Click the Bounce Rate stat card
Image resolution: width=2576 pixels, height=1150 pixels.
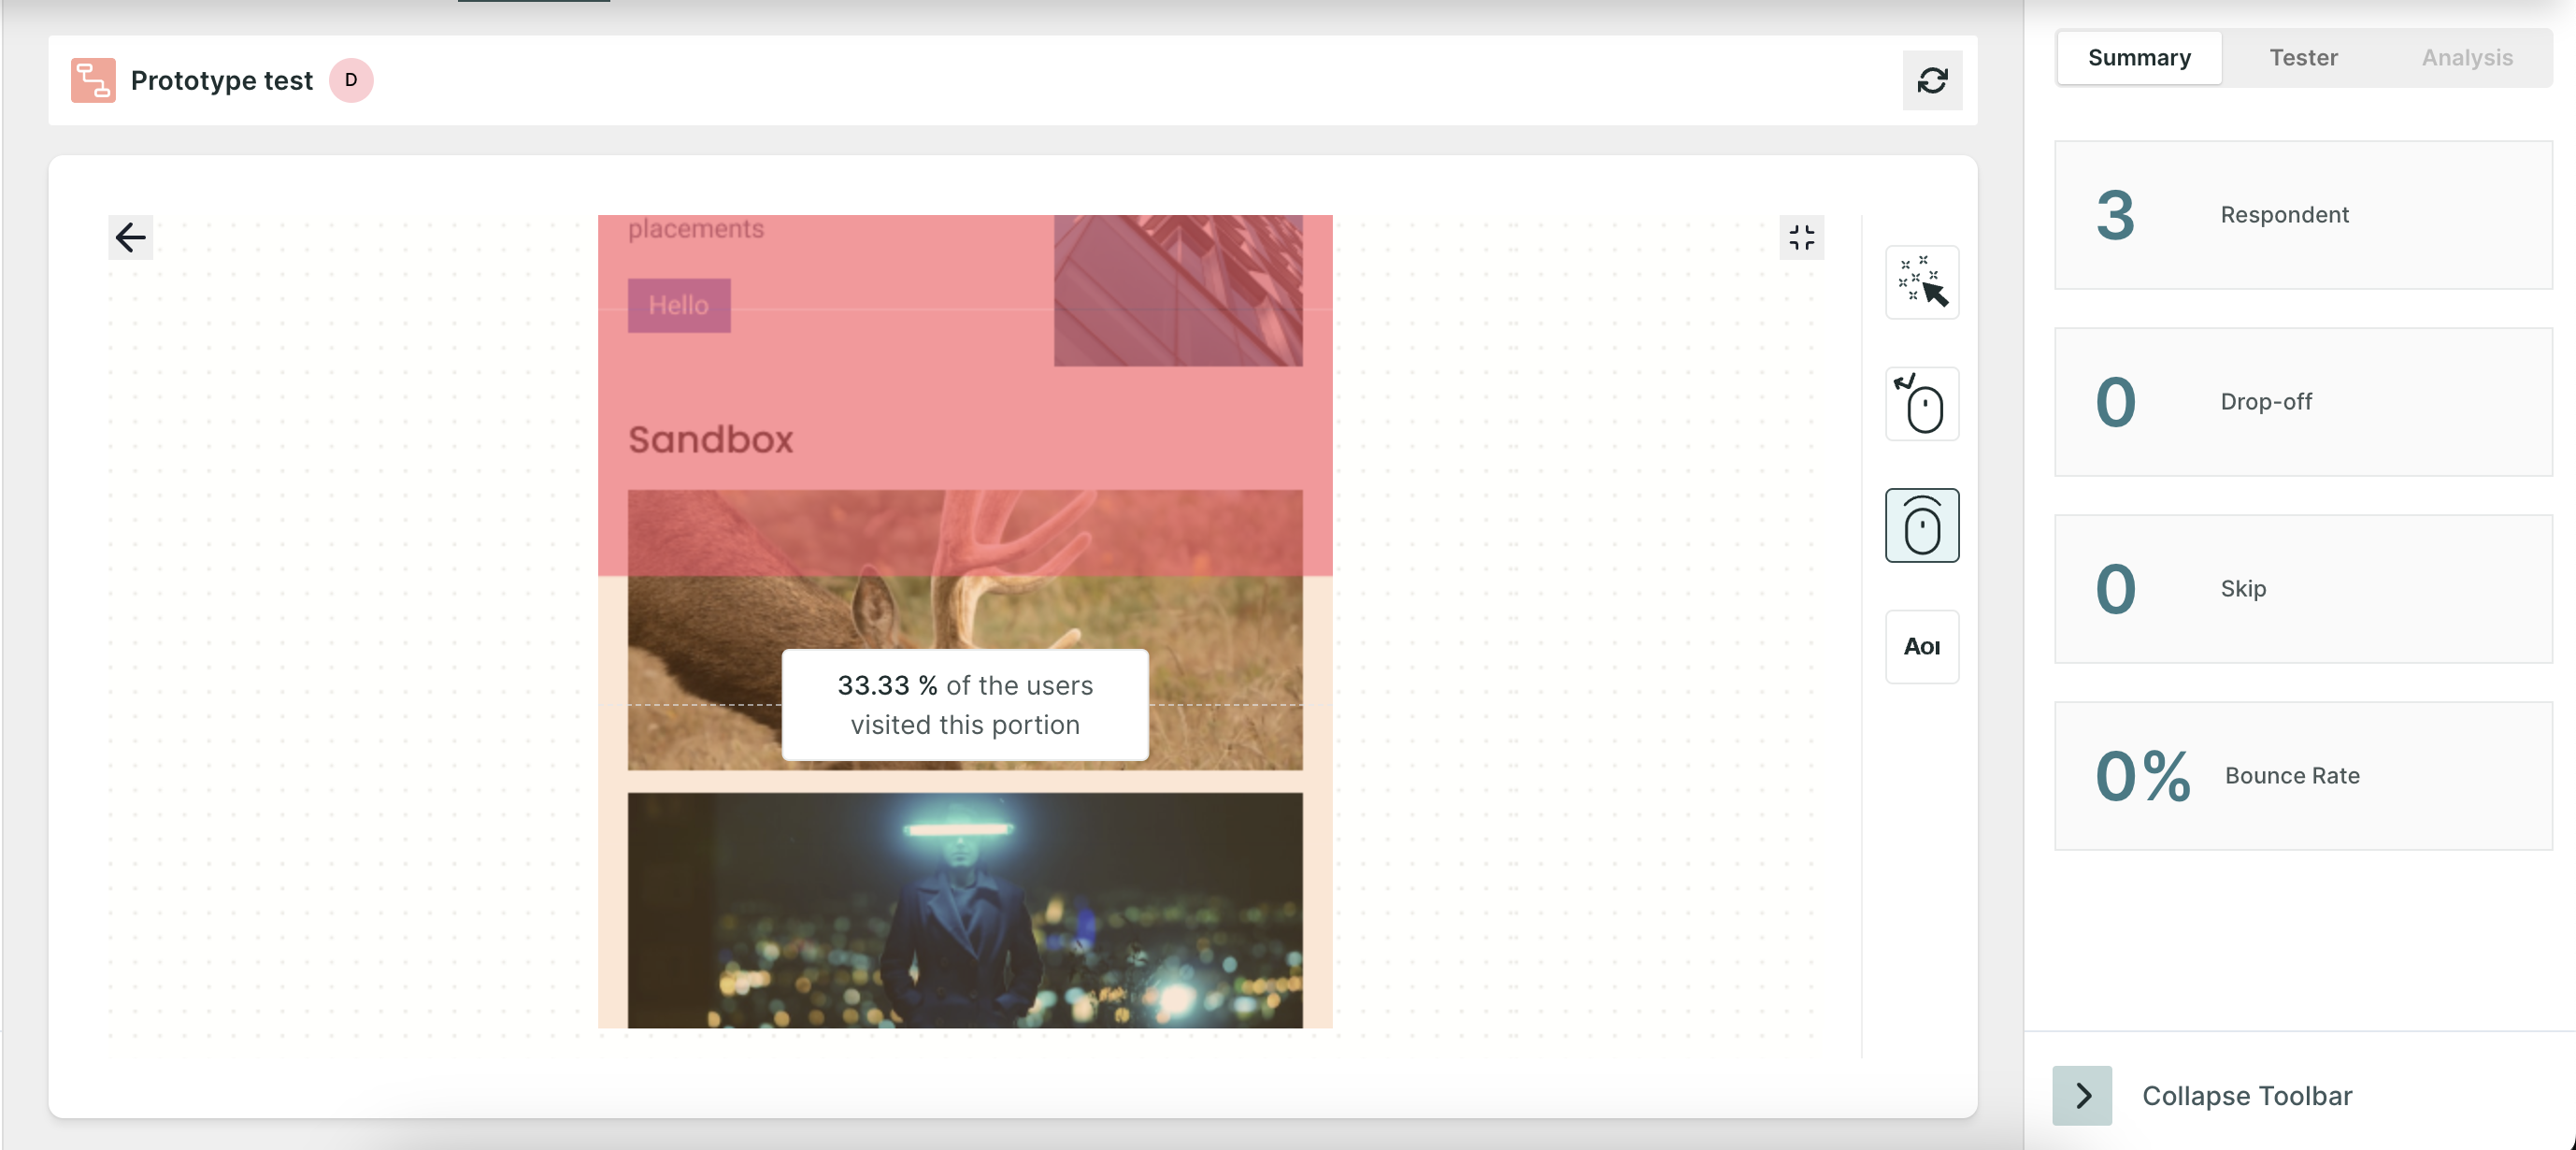coord(2303,776)
